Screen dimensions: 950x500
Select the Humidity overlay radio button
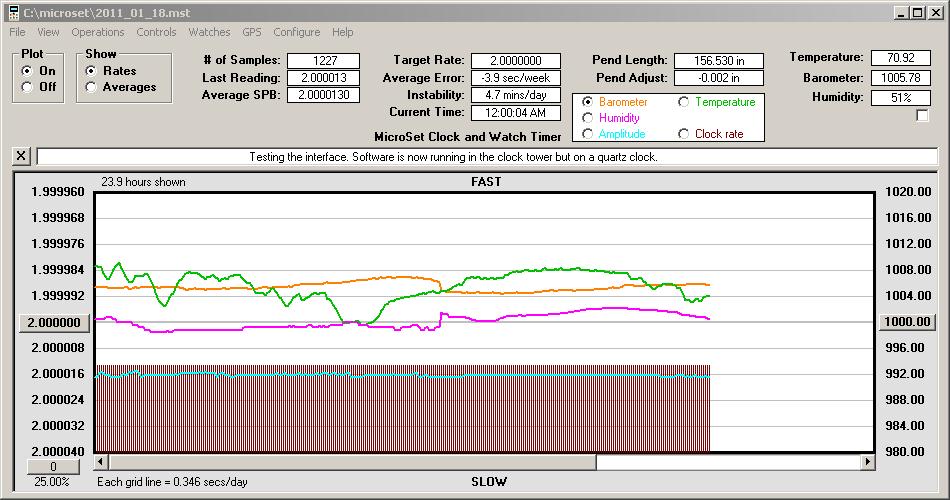587,118
